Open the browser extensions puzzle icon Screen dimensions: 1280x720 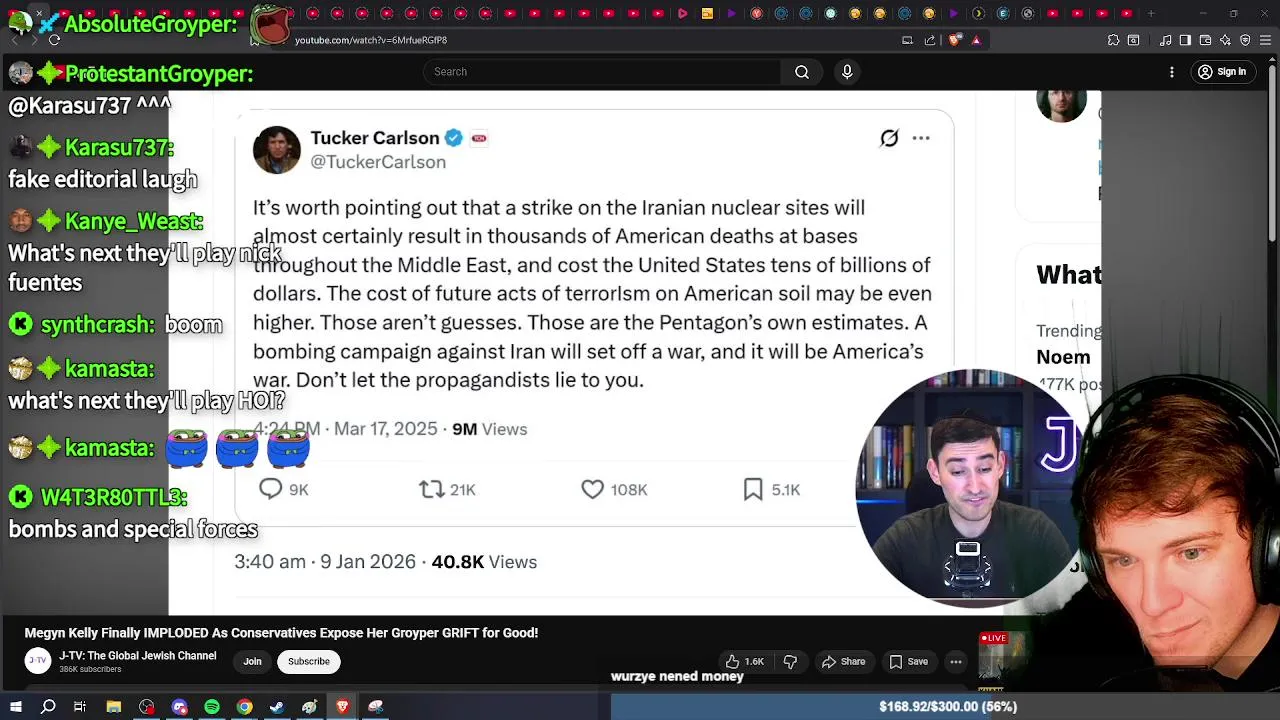click(x=1113, y=40)
